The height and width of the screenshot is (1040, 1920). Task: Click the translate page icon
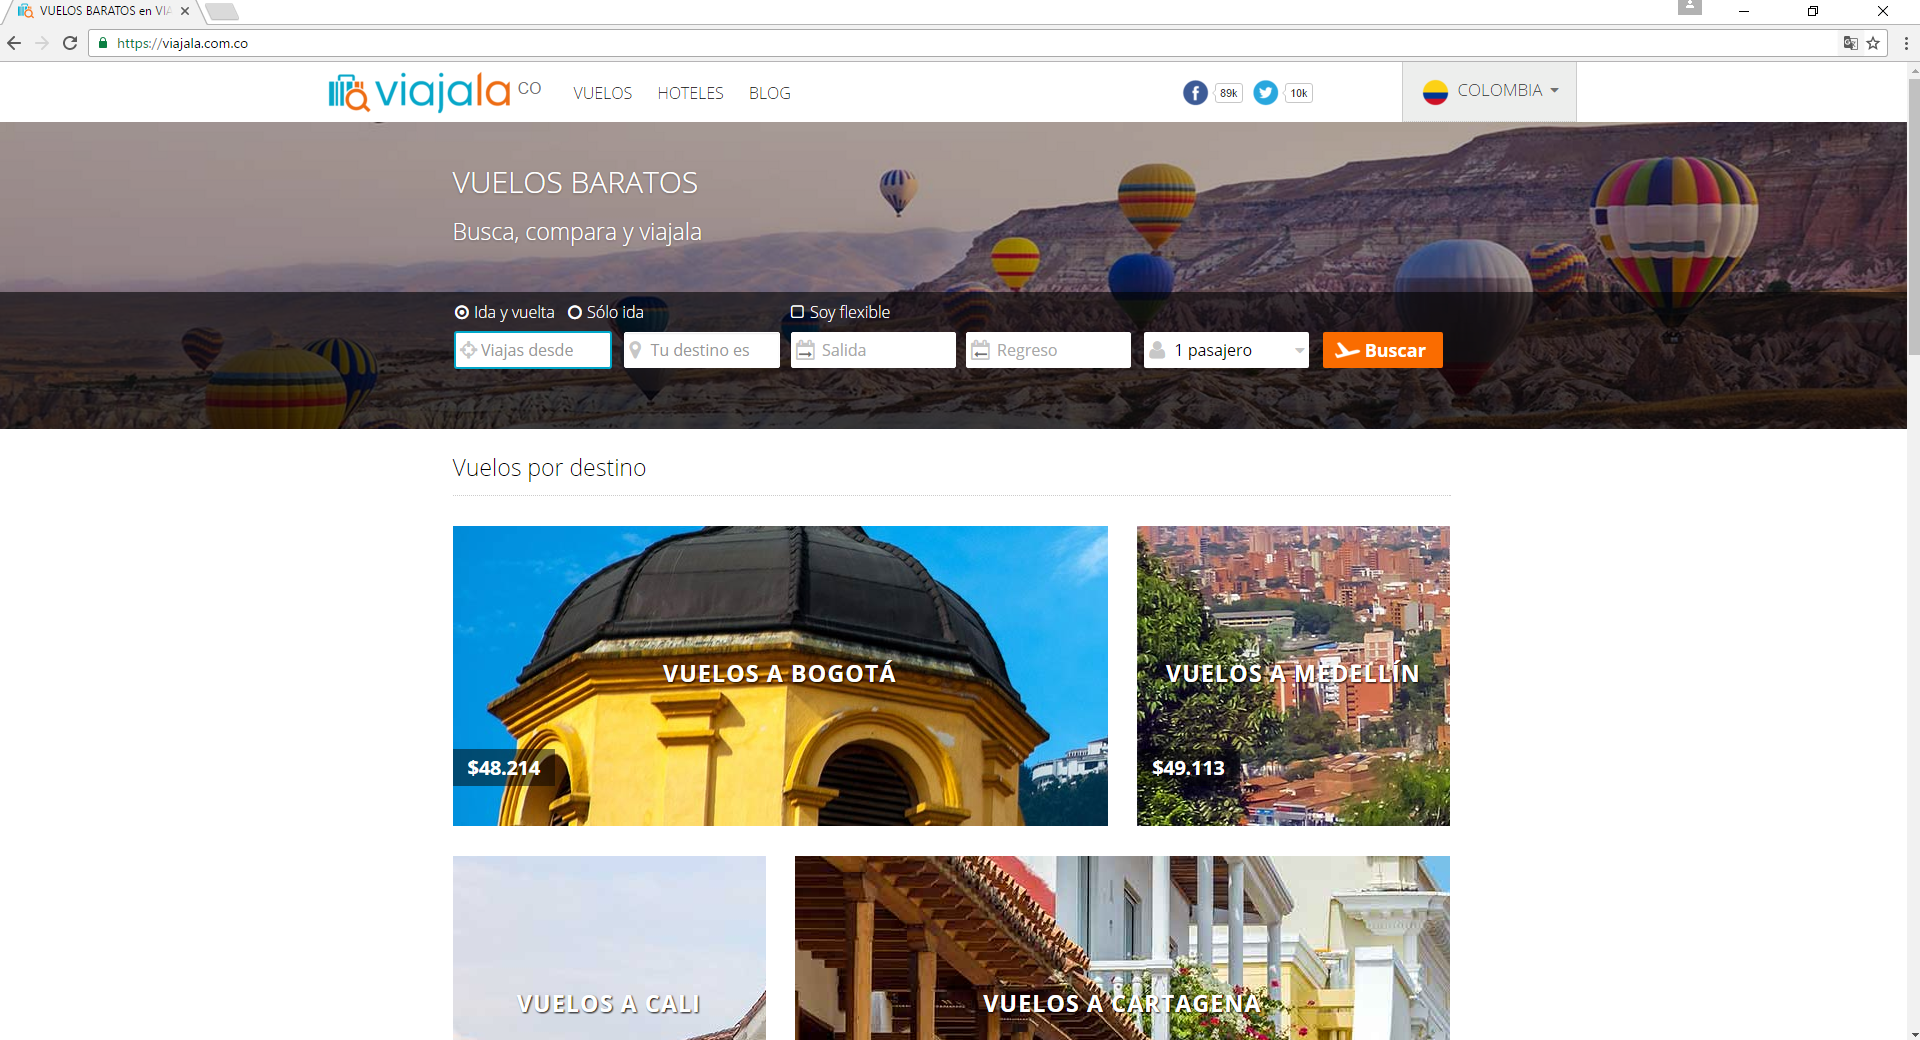click(x=1850, y=43)
